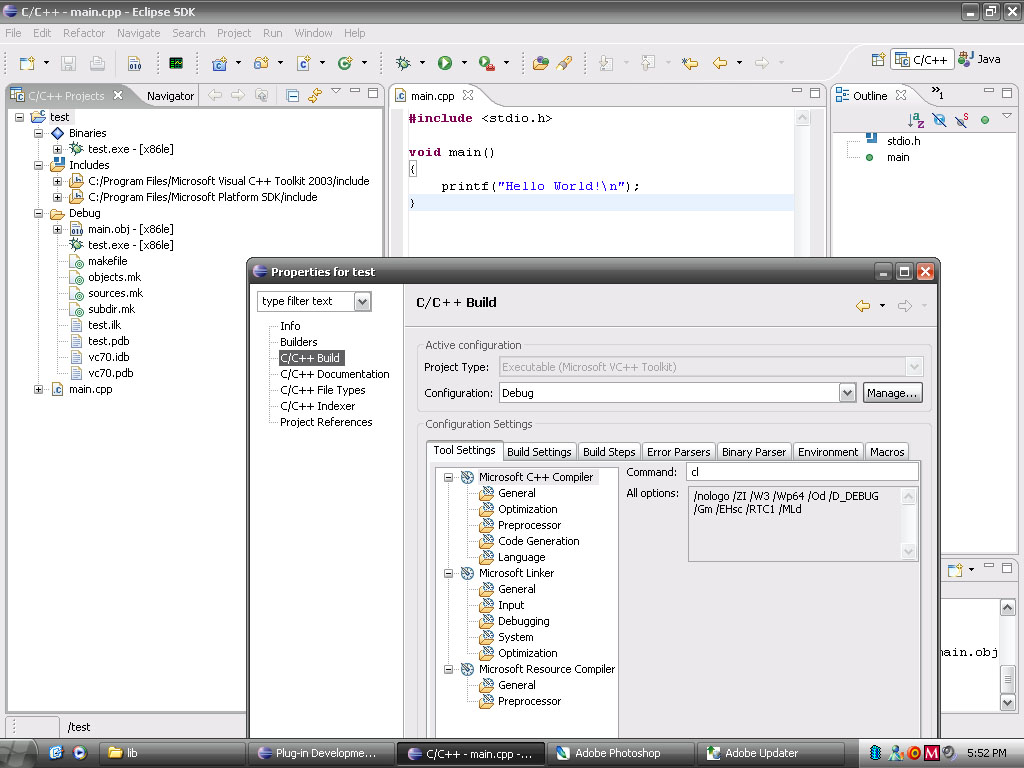The height and width of the screenshot is (768, 1024).
Task: Click the Build All binary icon
Action: coord(135,63)
